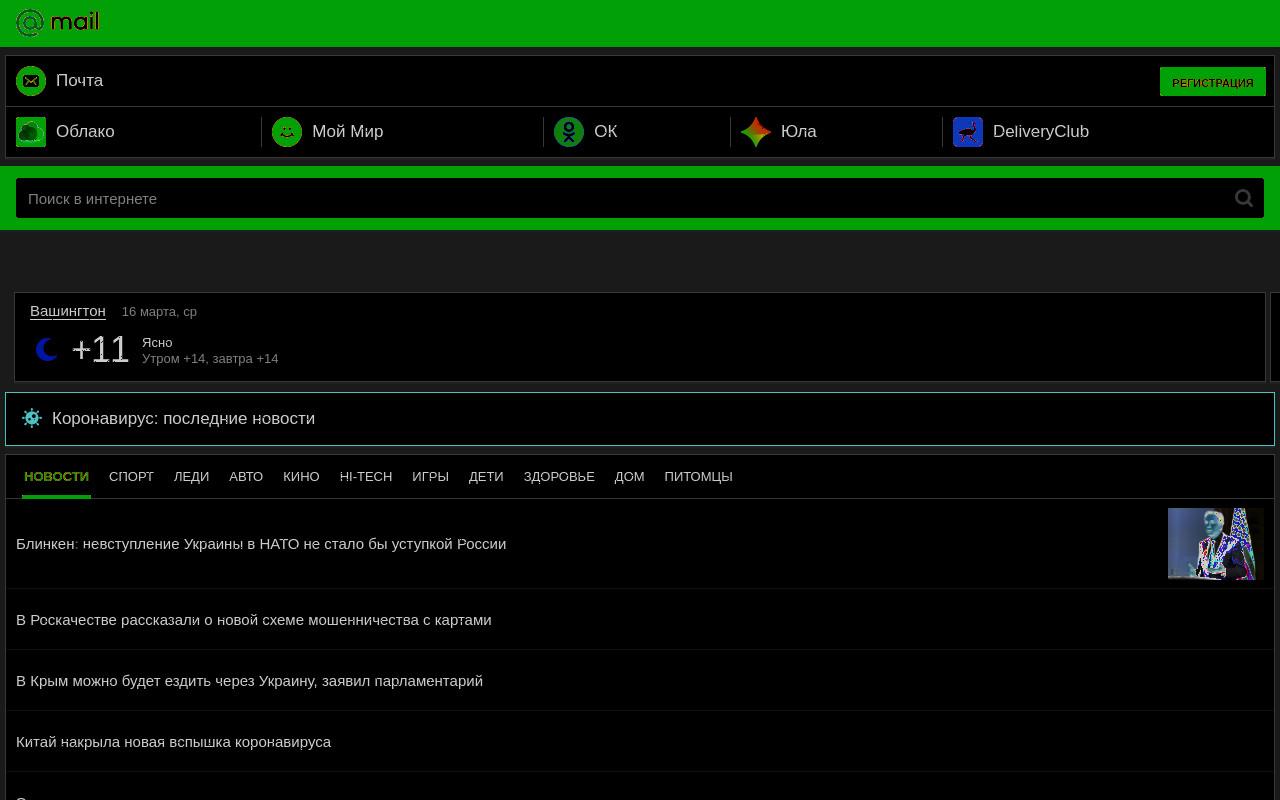Click the Одноклассники OK icon
The image size is (1280, 800).
[569, 132]
